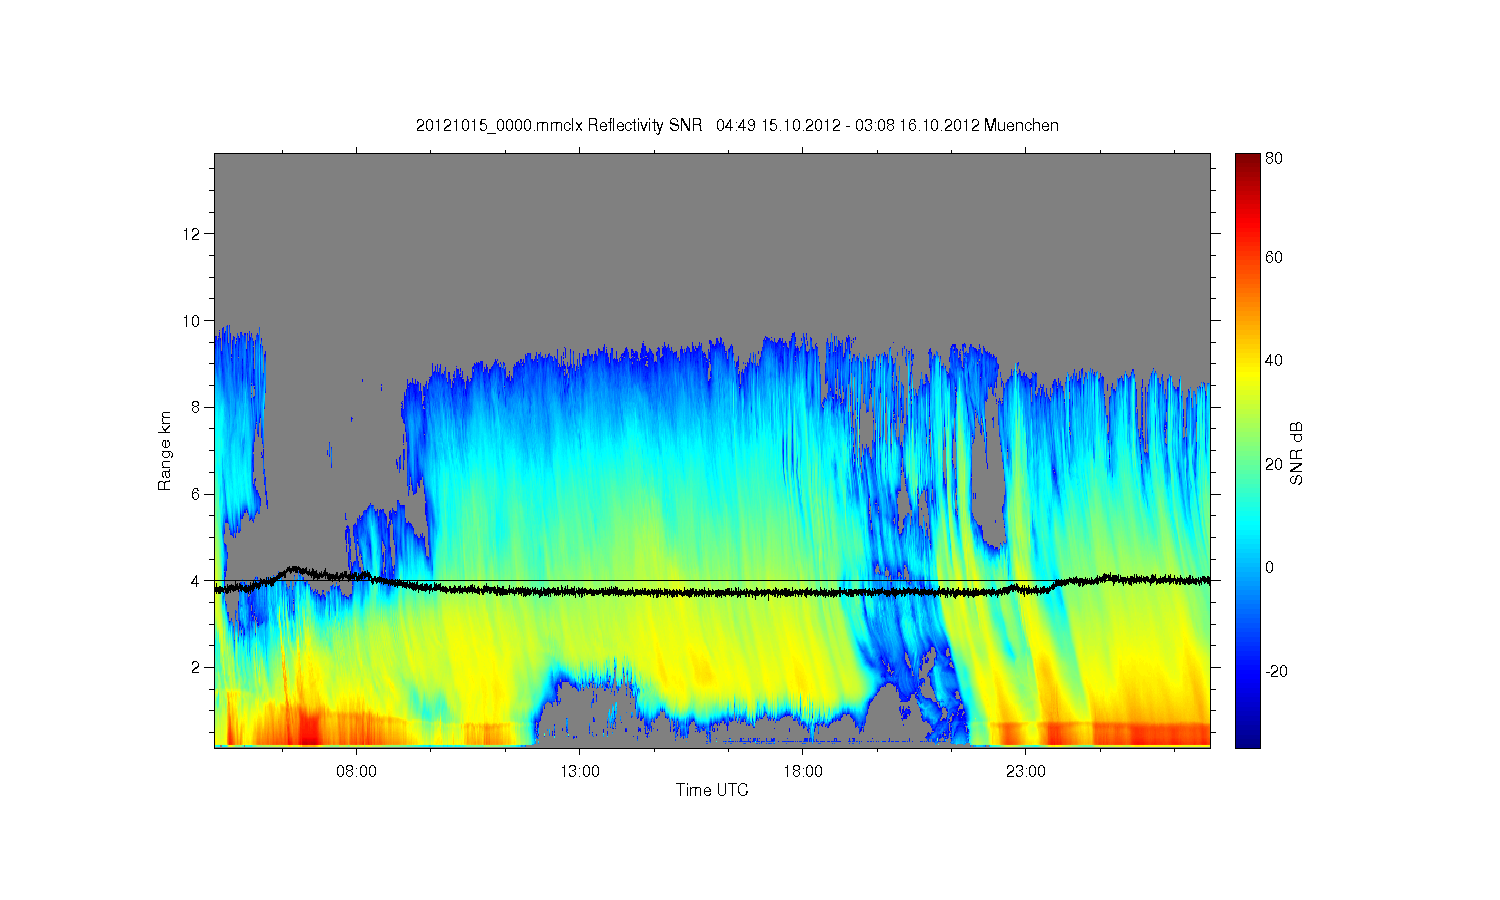Click the colorbar '80' value label
This screenshot has width=1500, height=900.
click(1274, 158)
